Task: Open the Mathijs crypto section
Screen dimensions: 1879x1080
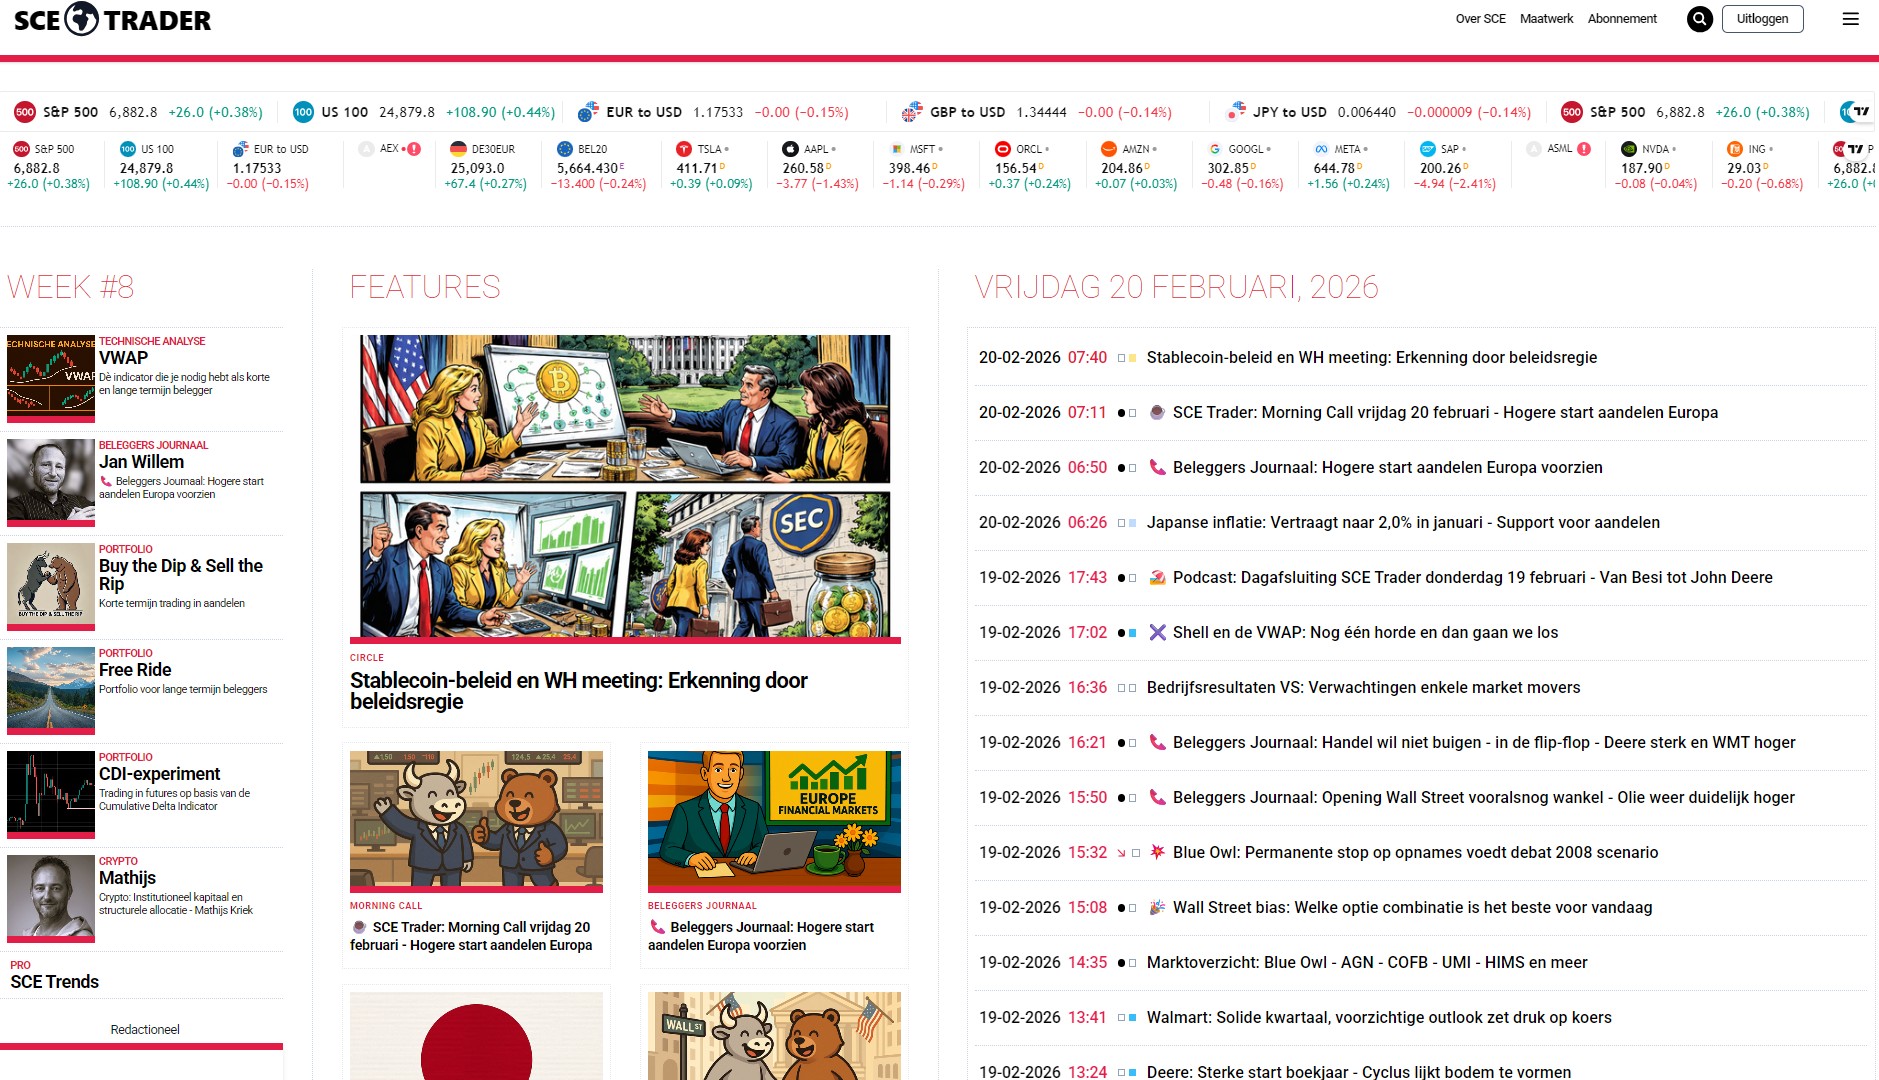Action: (x=127, y=878)
